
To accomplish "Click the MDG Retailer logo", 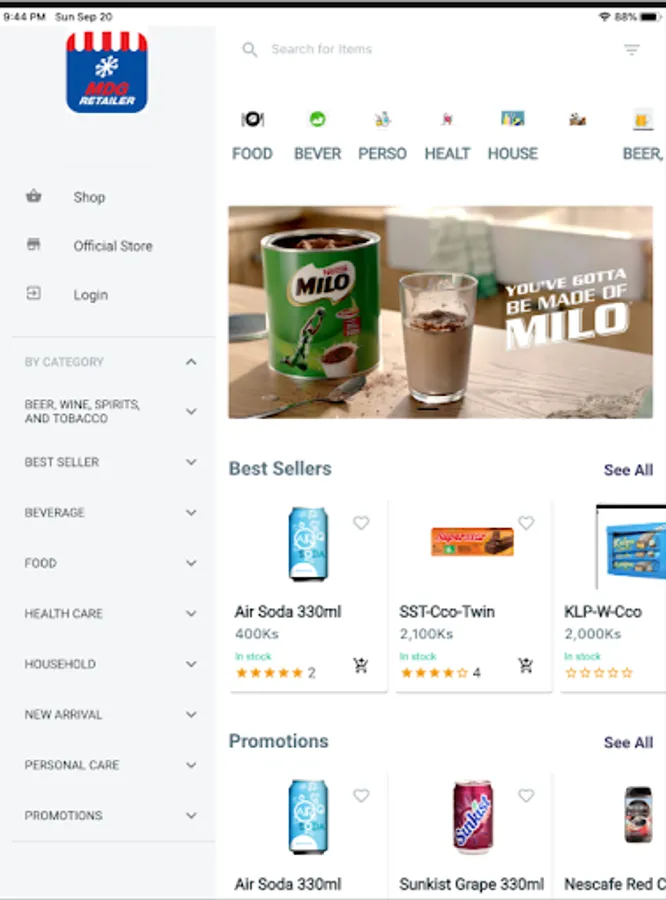I will [x=107, y=72].
